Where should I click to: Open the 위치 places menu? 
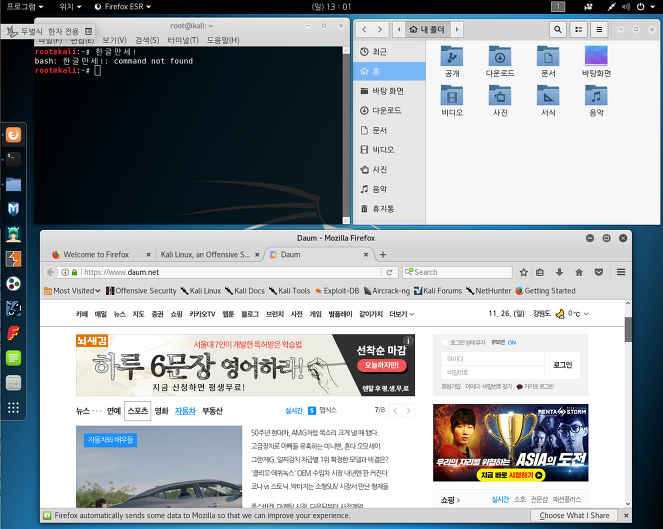[x=70, y=7]
